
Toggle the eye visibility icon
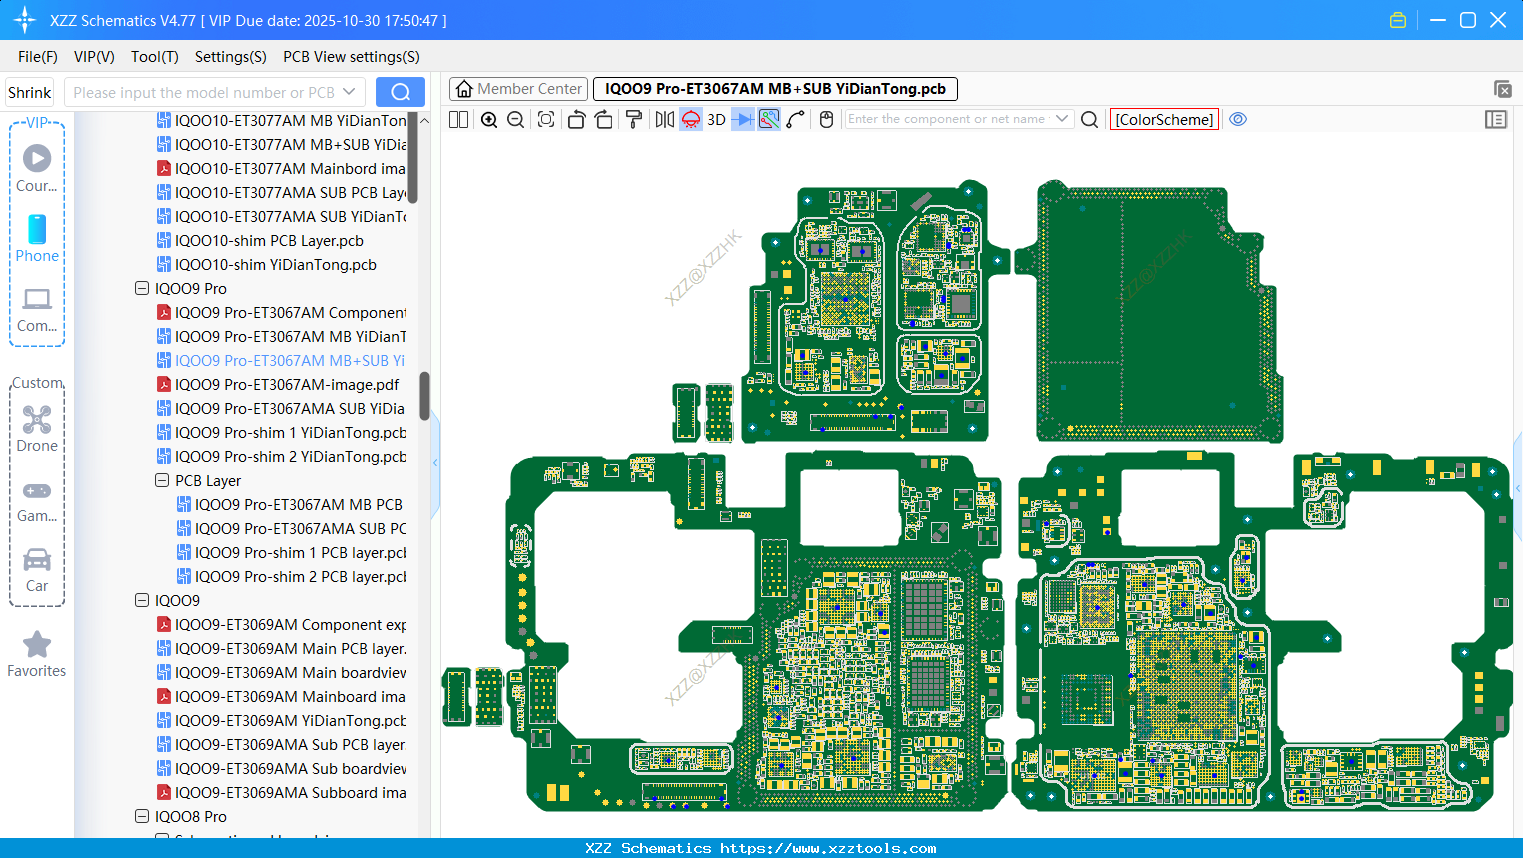click(1238, 119)
